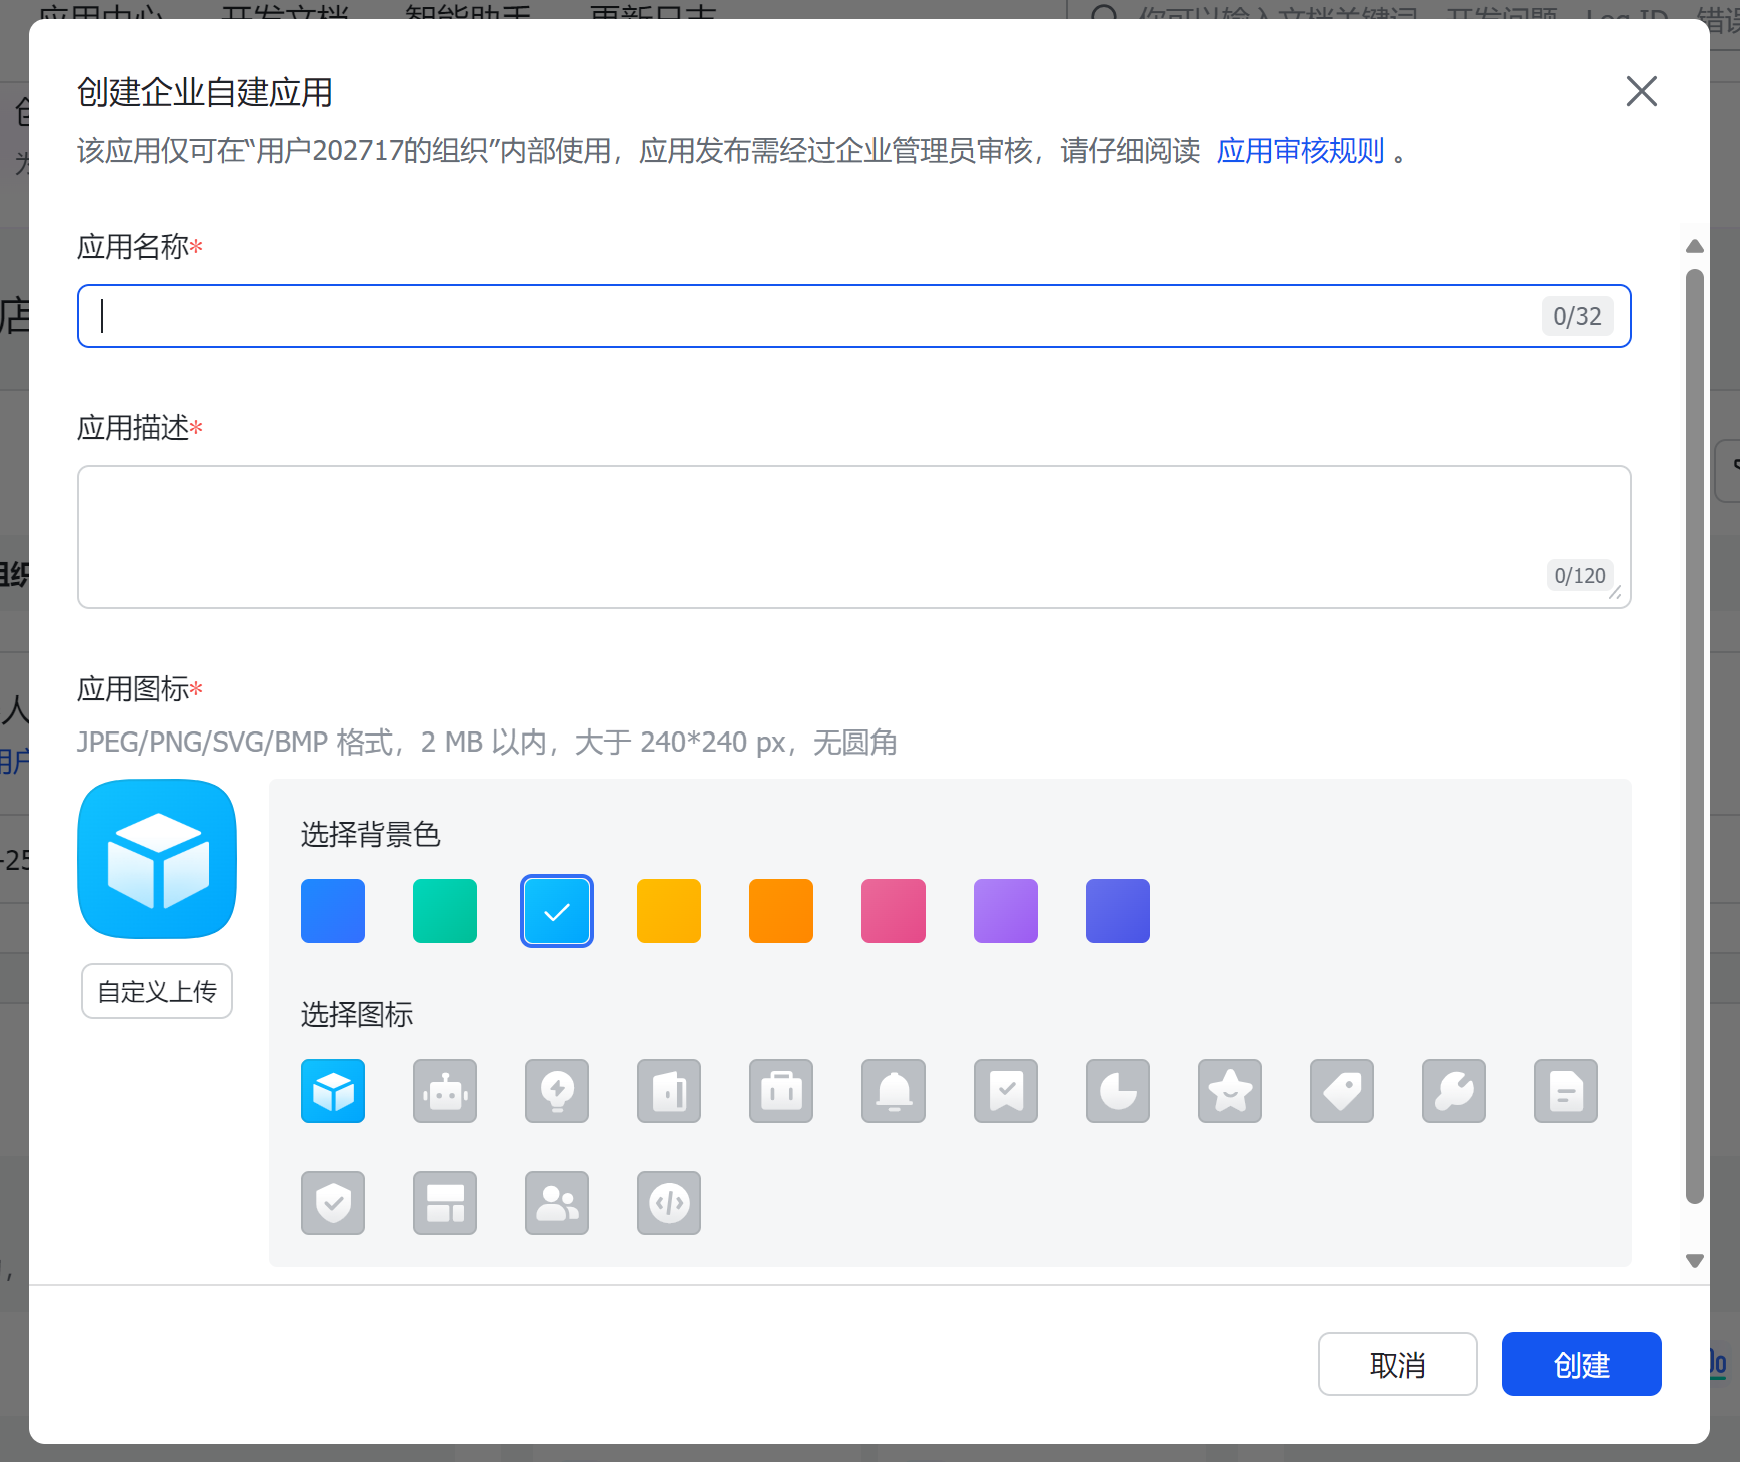Click the scrollbar down arrow
This screenshot has width=1740, height=1462.
(x=1694, y=1261)
